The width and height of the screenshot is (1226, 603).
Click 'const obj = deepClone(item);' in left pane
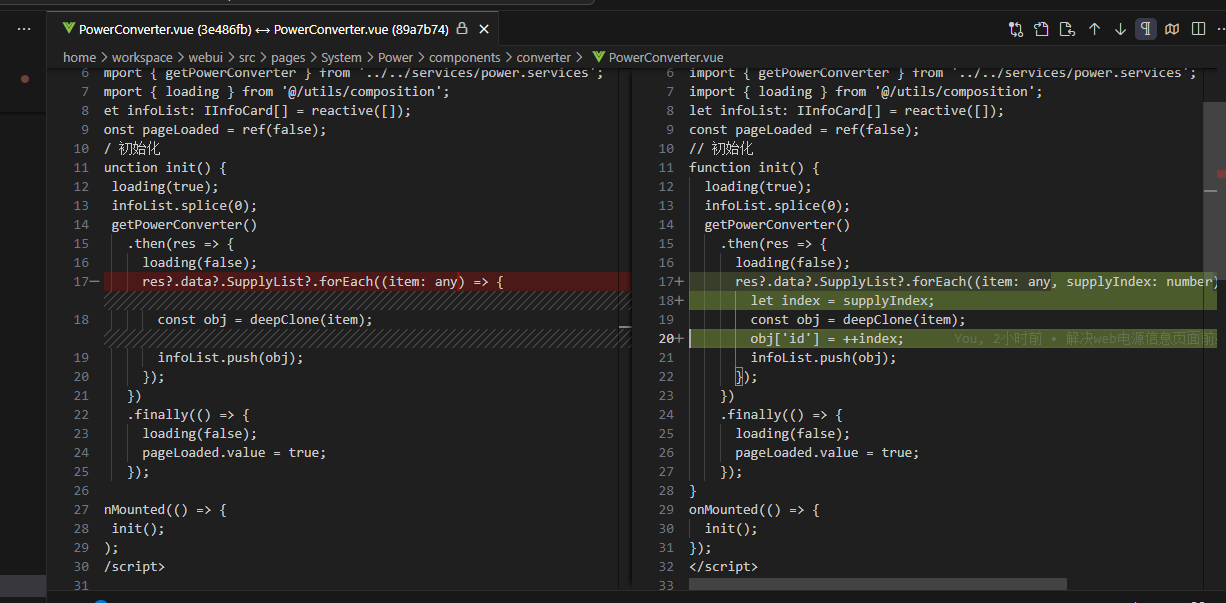click(x=265, y=320)
